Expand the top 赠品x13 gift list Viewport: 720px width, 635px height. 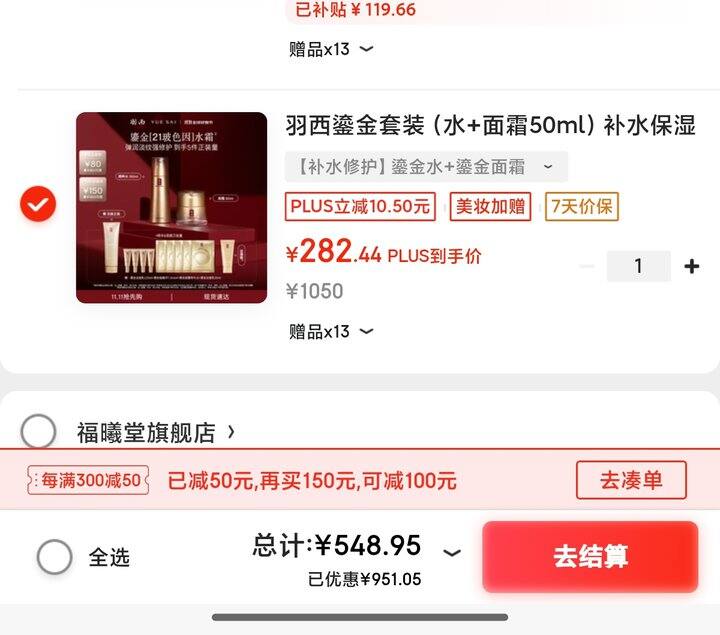pos(331,49)
